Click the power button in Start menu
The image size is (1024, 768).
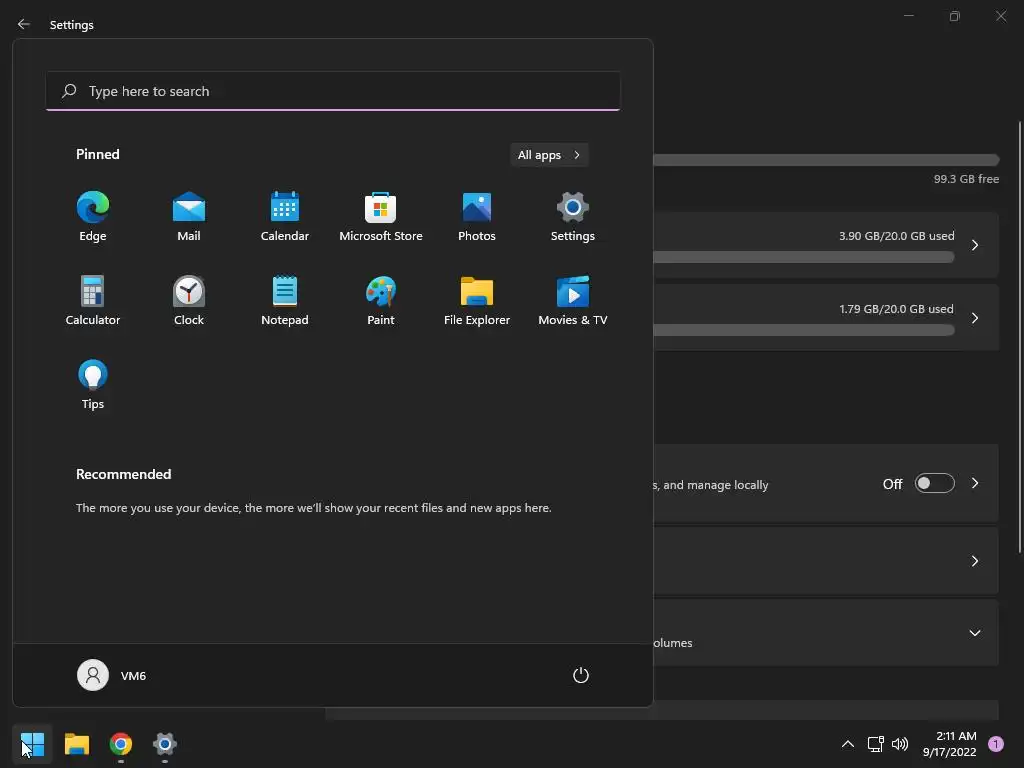(581, 675)
